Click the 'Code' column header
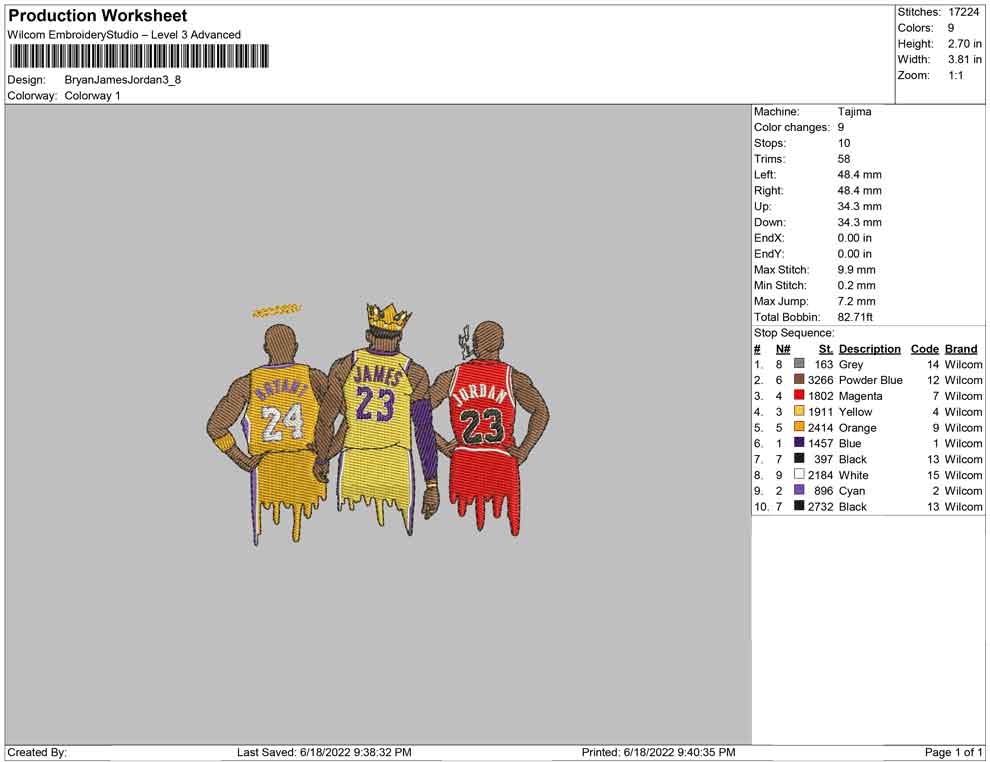This screenshot has height=762, width=990. 925,349
